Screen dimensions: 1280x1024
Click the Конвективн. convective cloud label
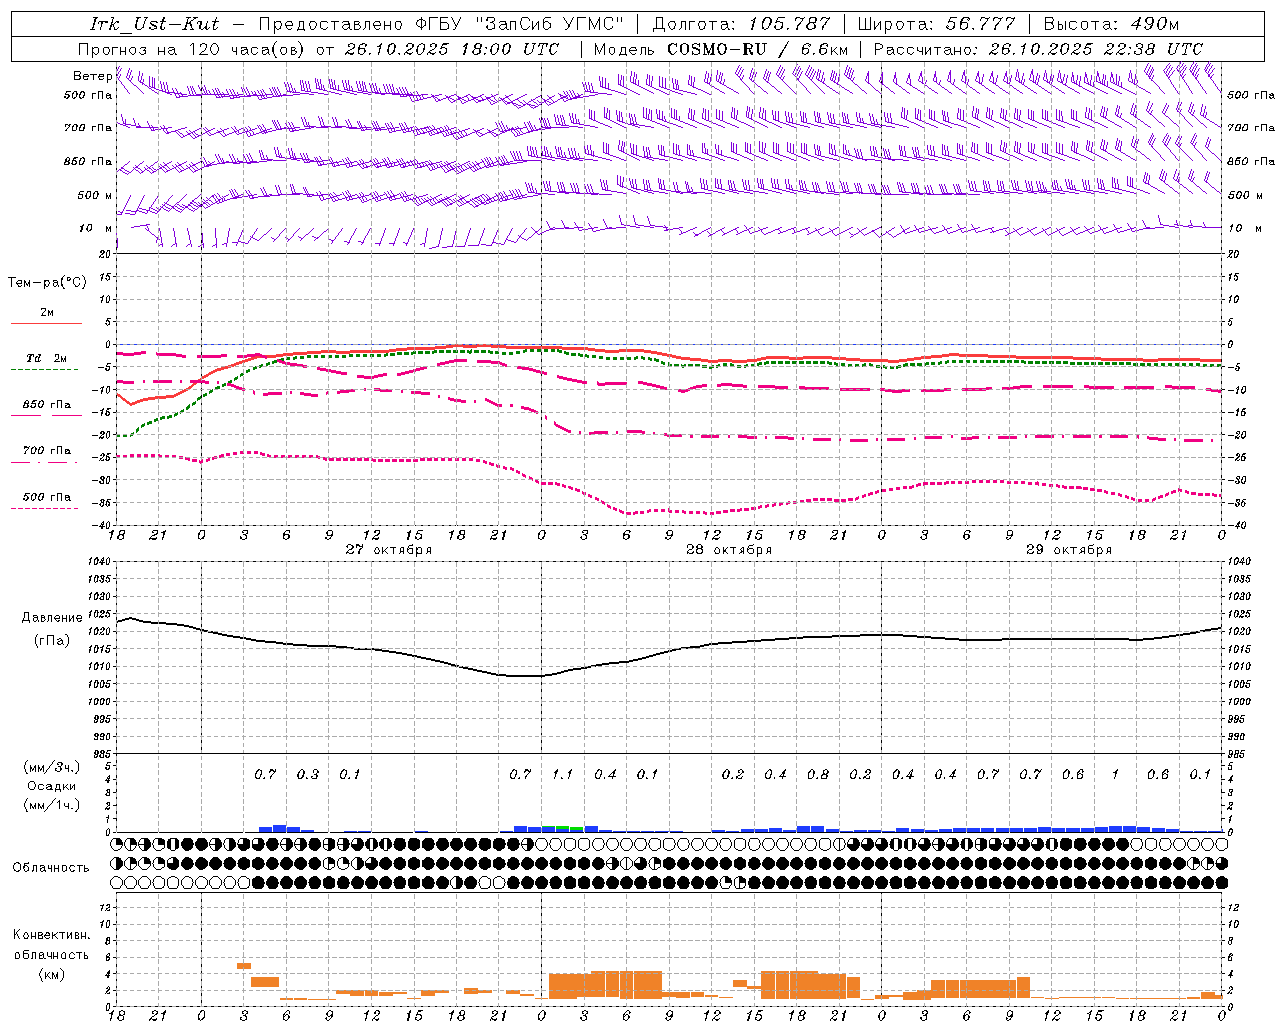(51, 935)
